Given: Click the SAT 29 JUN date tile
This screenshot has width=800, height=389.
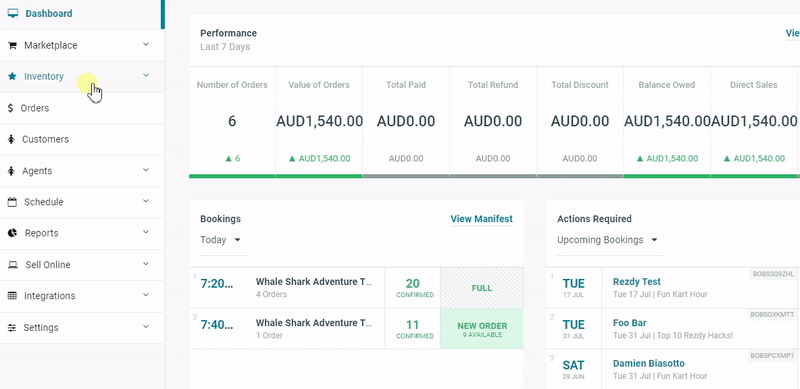Looking at the screenshot, I should [573, 369].
